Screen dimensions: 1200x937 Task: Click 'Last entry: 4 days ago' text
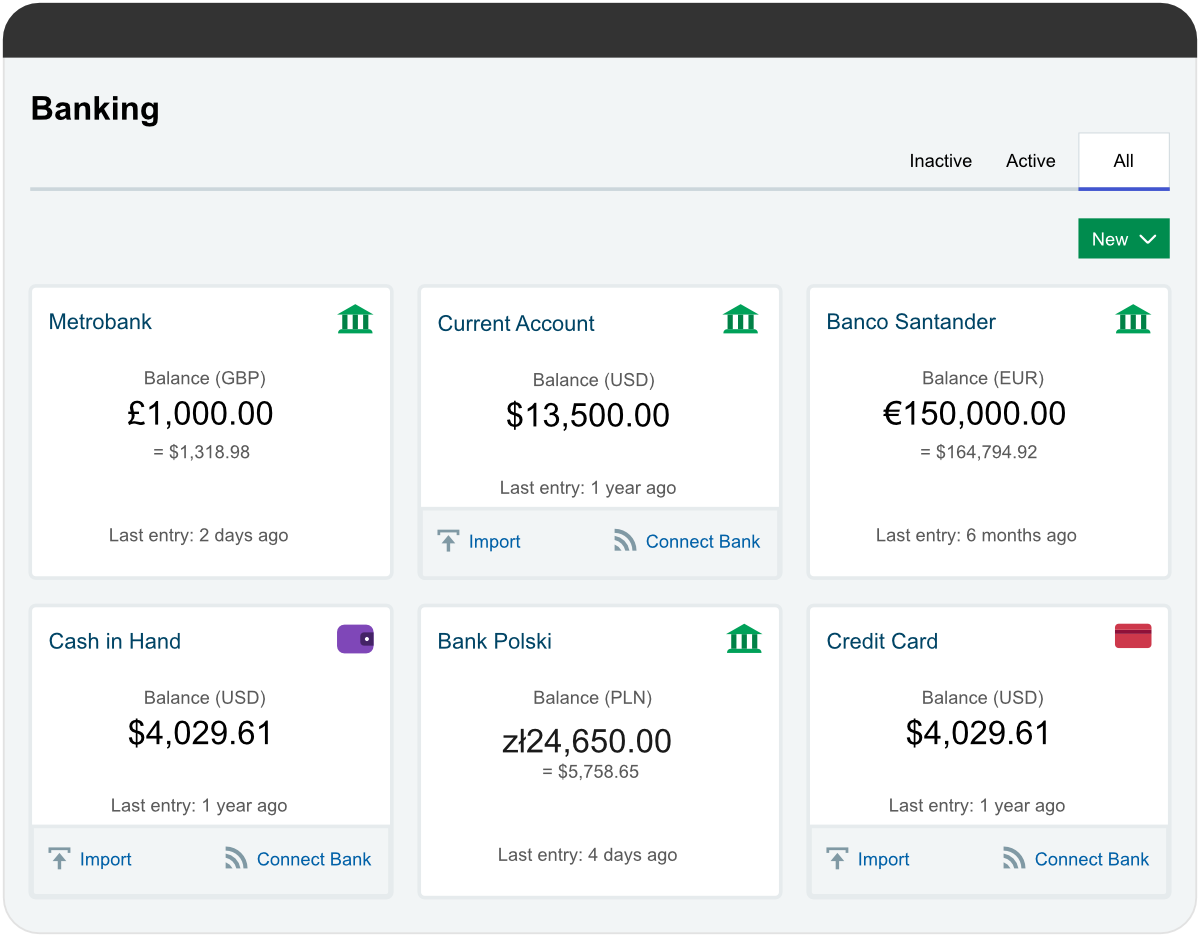tap(588, 855)
